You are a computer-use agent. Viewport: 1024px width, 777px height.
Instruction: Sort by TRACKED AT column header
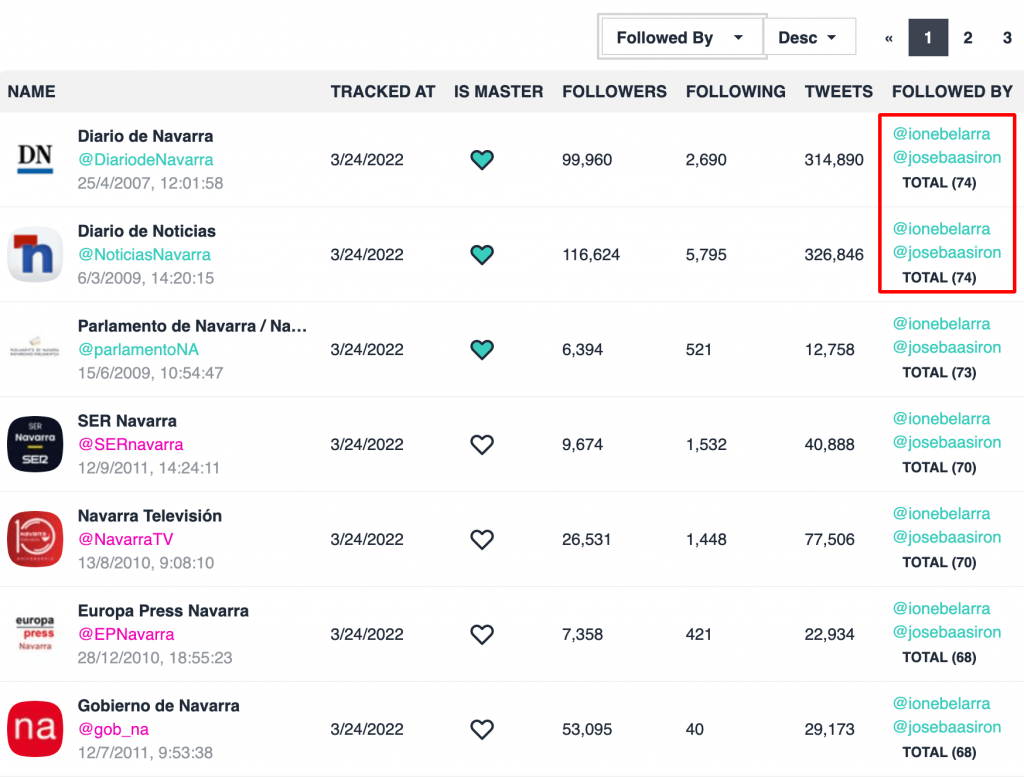point(383,91)
